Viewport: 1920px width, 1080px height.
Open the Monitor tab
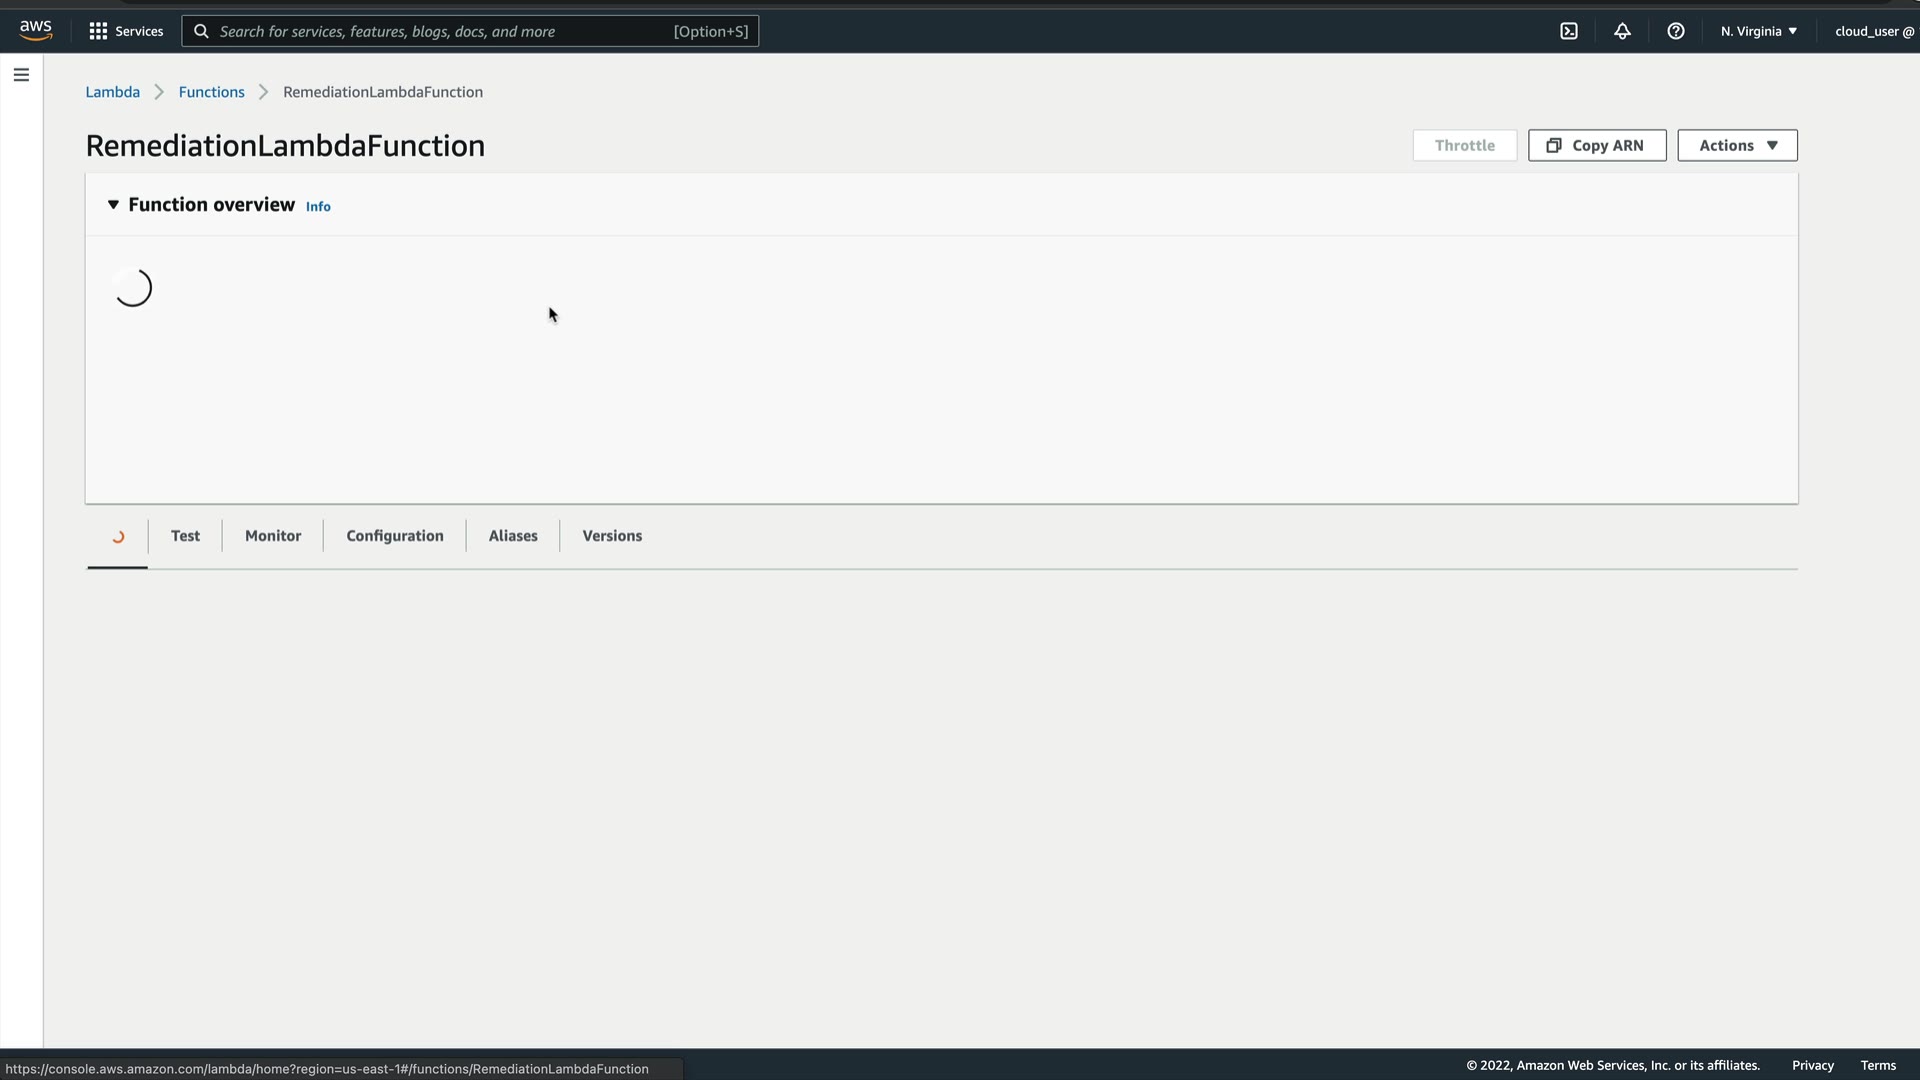point(273,536)
